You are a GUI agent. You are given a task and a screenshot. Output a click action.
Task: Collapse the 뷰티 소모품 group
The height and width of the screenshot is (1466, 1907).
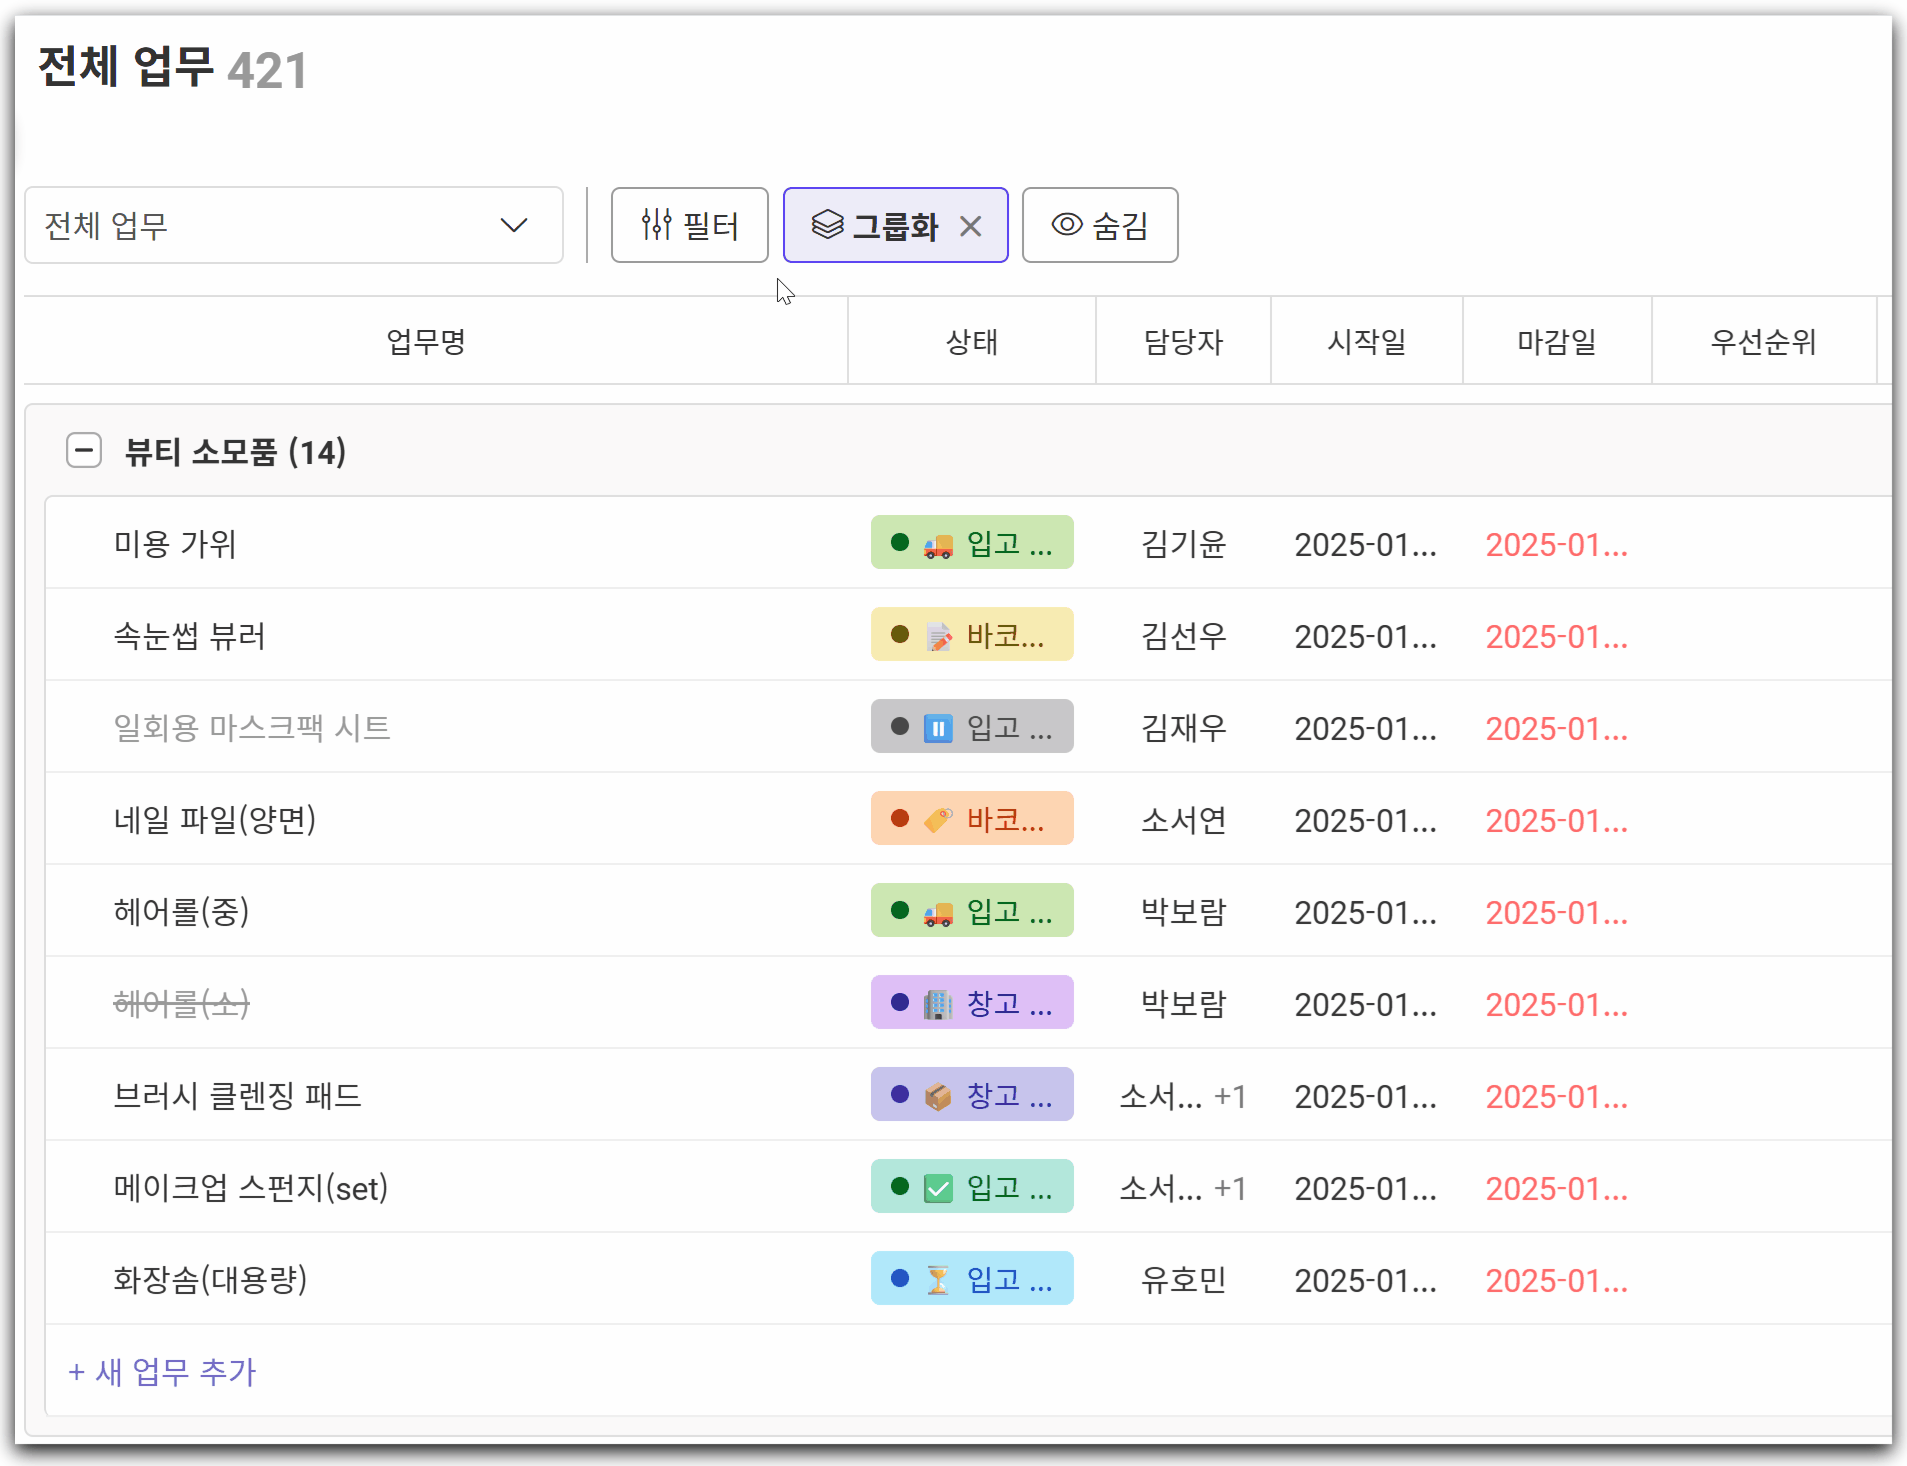click(x=84, y=451)
